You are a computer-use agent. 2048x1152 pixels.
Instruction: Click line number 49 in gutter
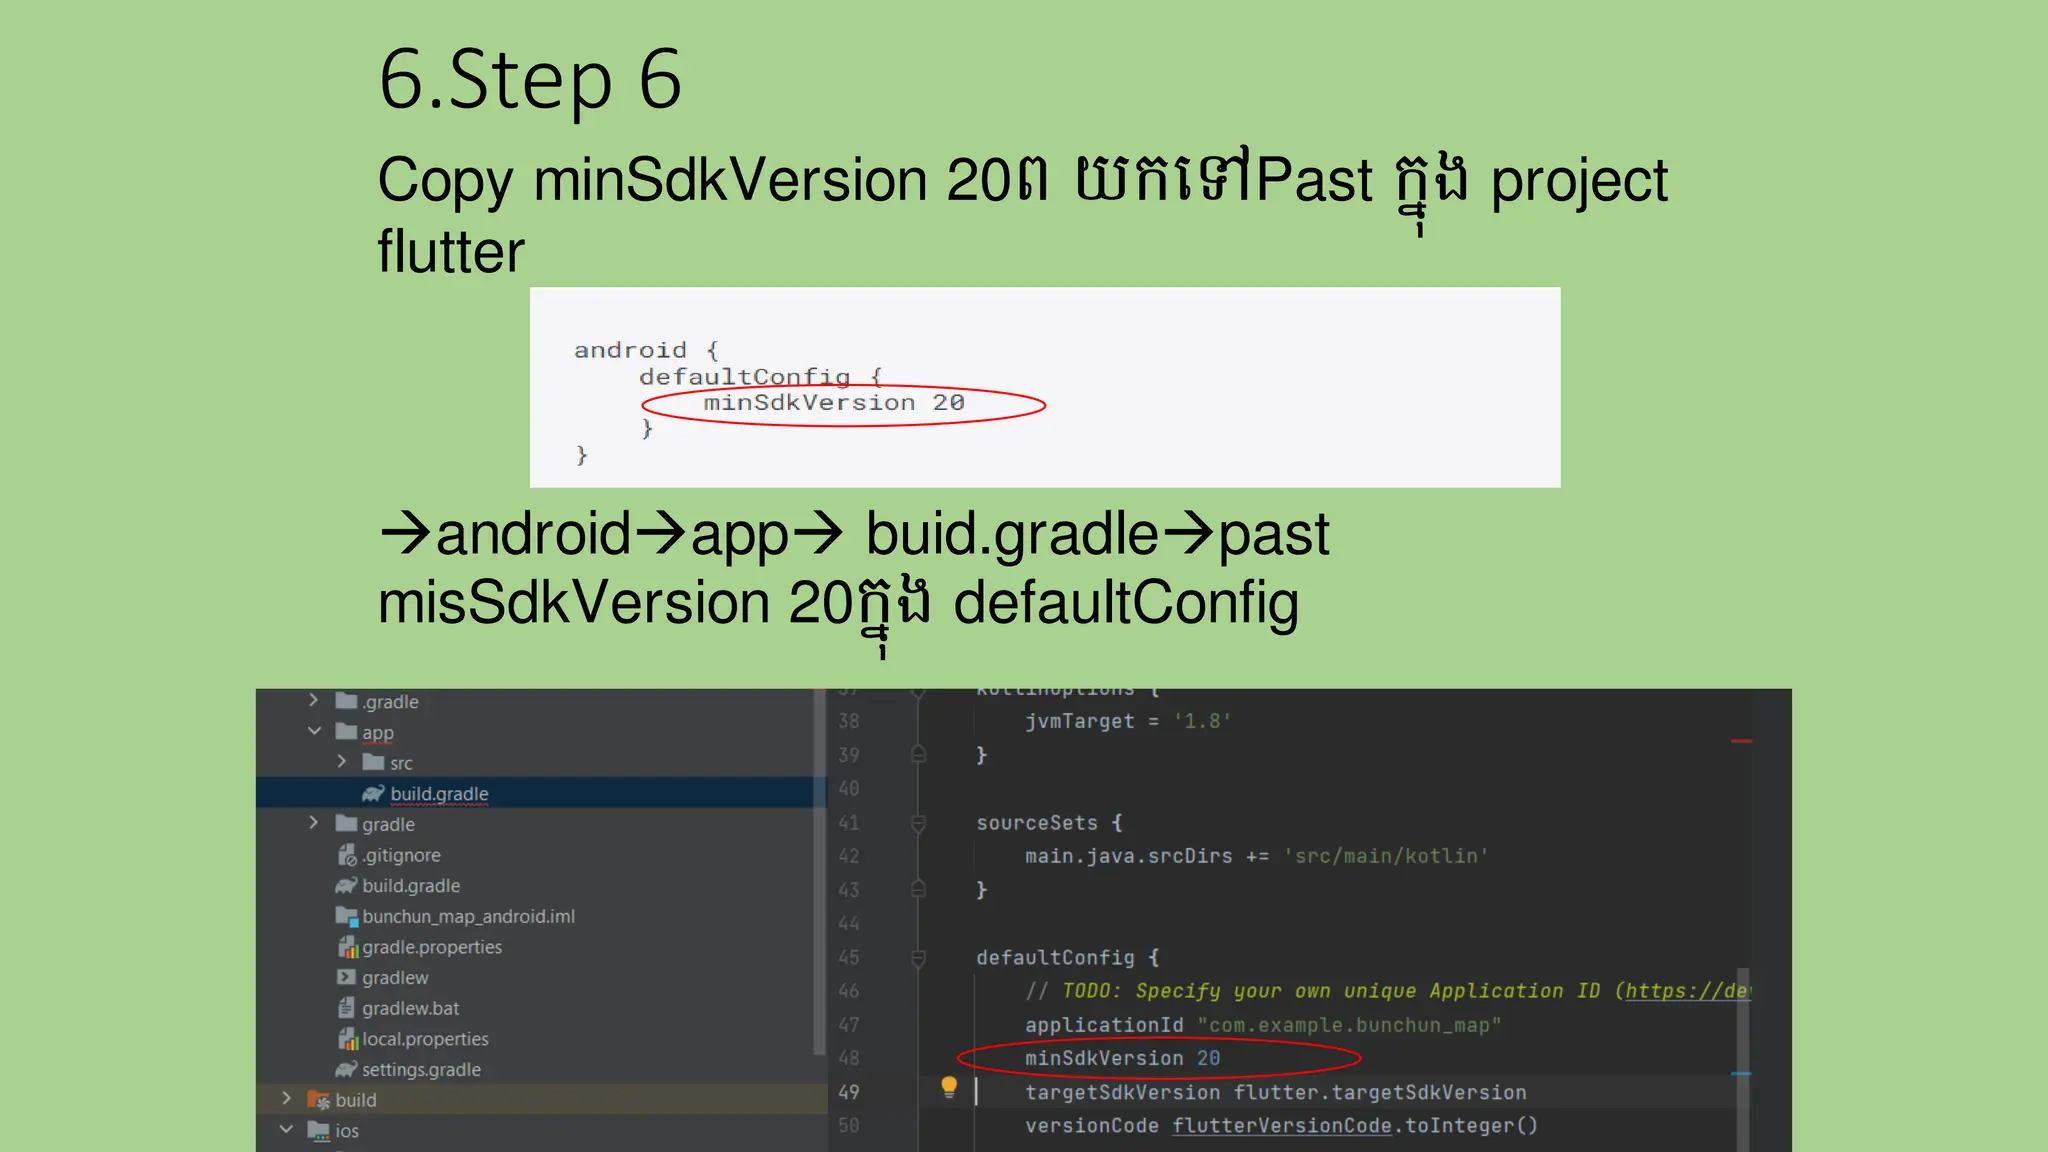tap(848, 1092)
